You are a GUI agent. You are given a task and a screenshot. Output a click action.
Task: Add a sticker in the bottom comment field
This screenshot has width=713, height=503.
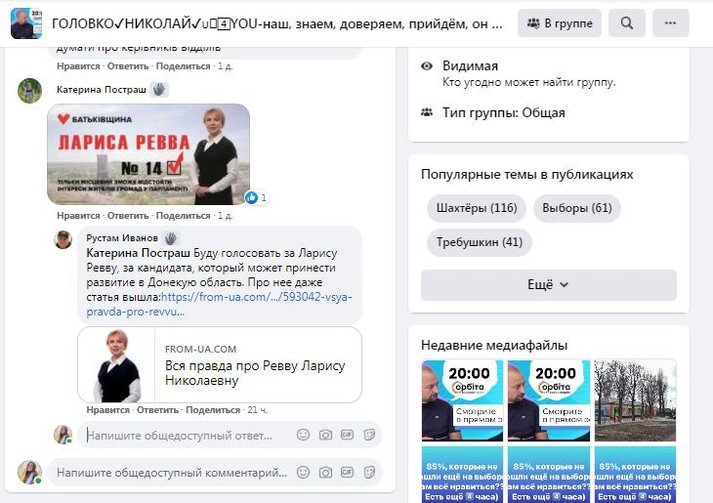[x=369, y=473]
